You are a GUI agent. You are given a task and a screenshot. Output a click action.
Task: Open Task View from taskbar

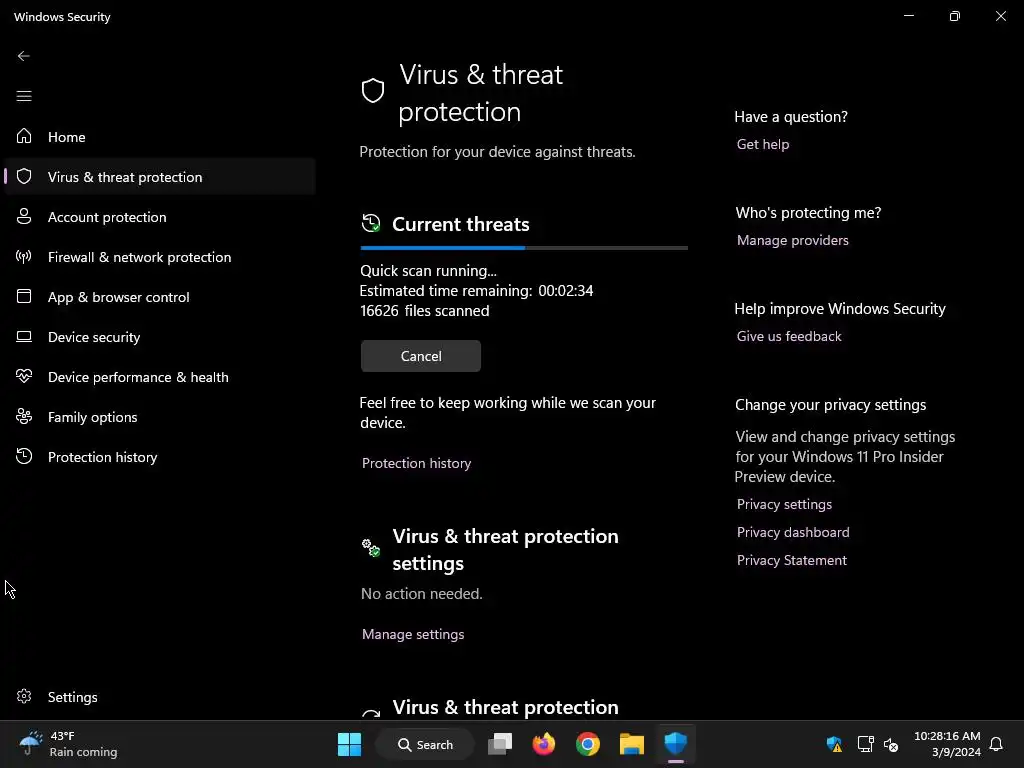500,744
